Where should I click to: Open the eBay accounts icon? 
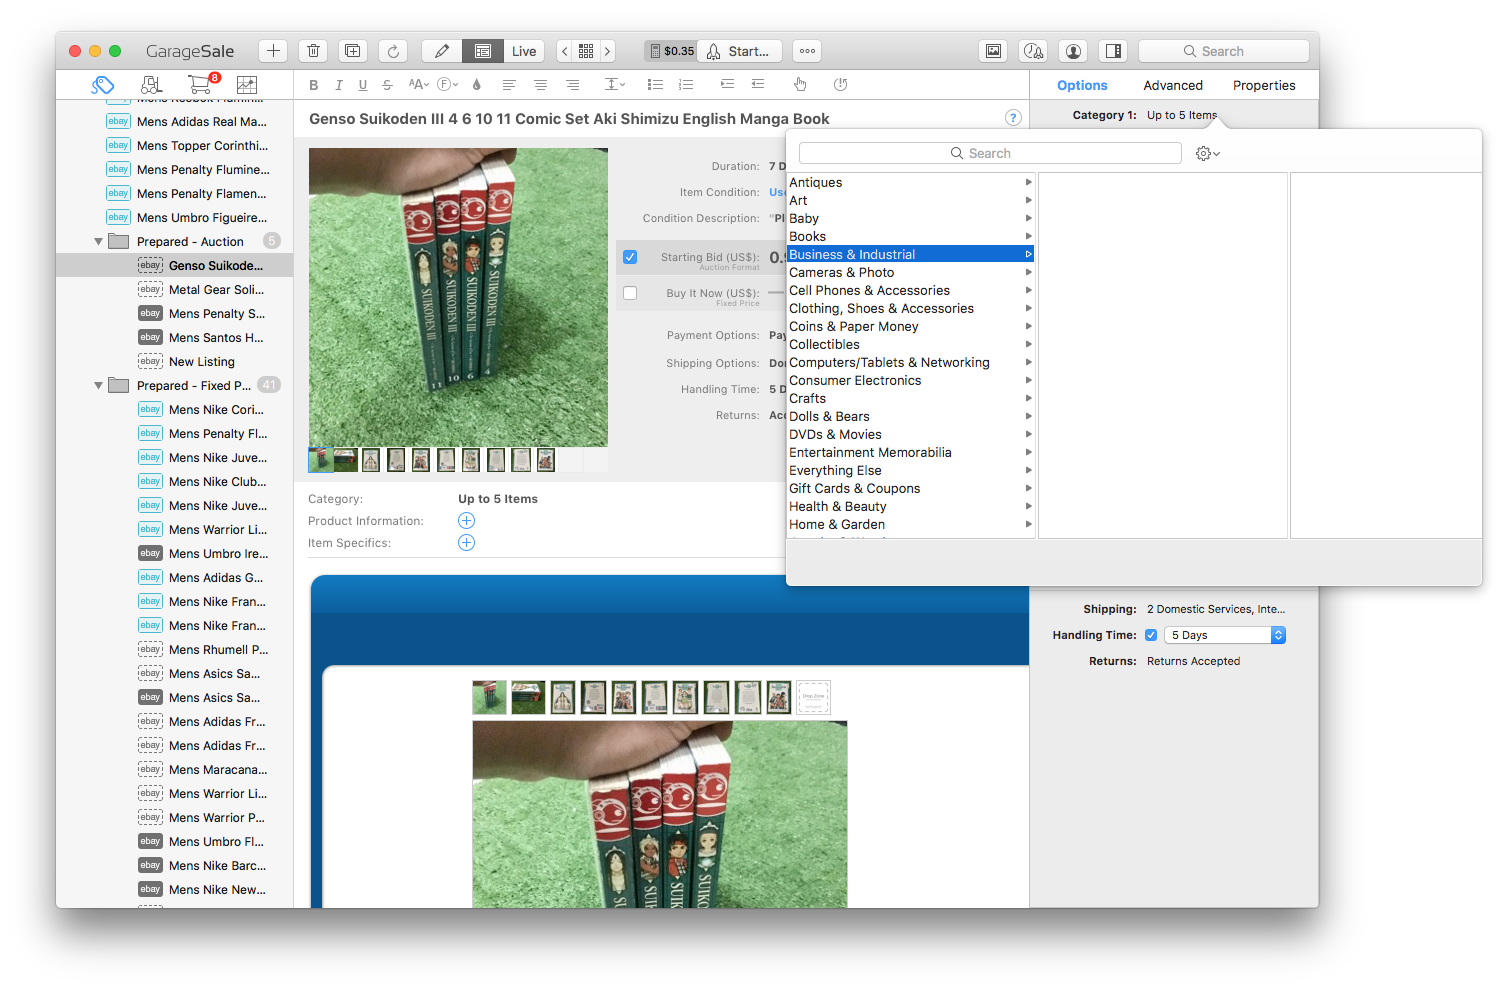coord(1073,51)
